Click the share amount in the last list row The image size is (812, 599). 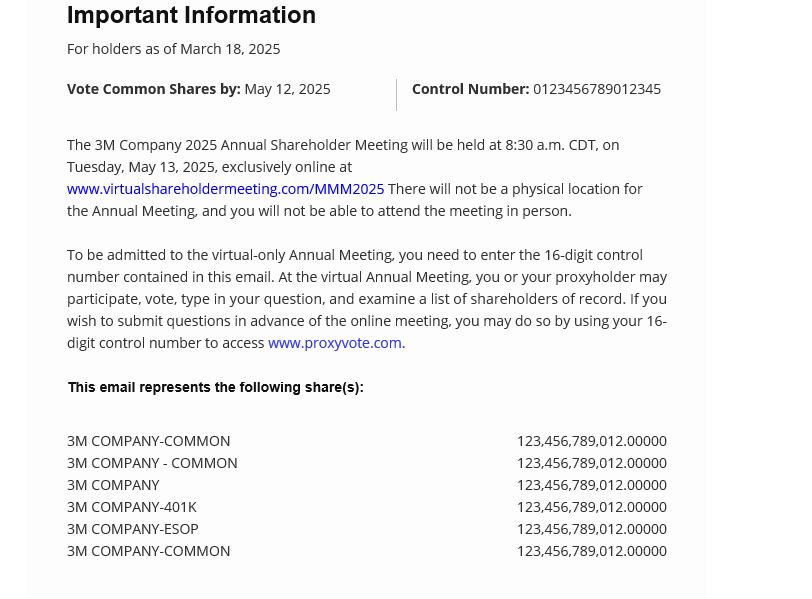[x=591, y=551]
